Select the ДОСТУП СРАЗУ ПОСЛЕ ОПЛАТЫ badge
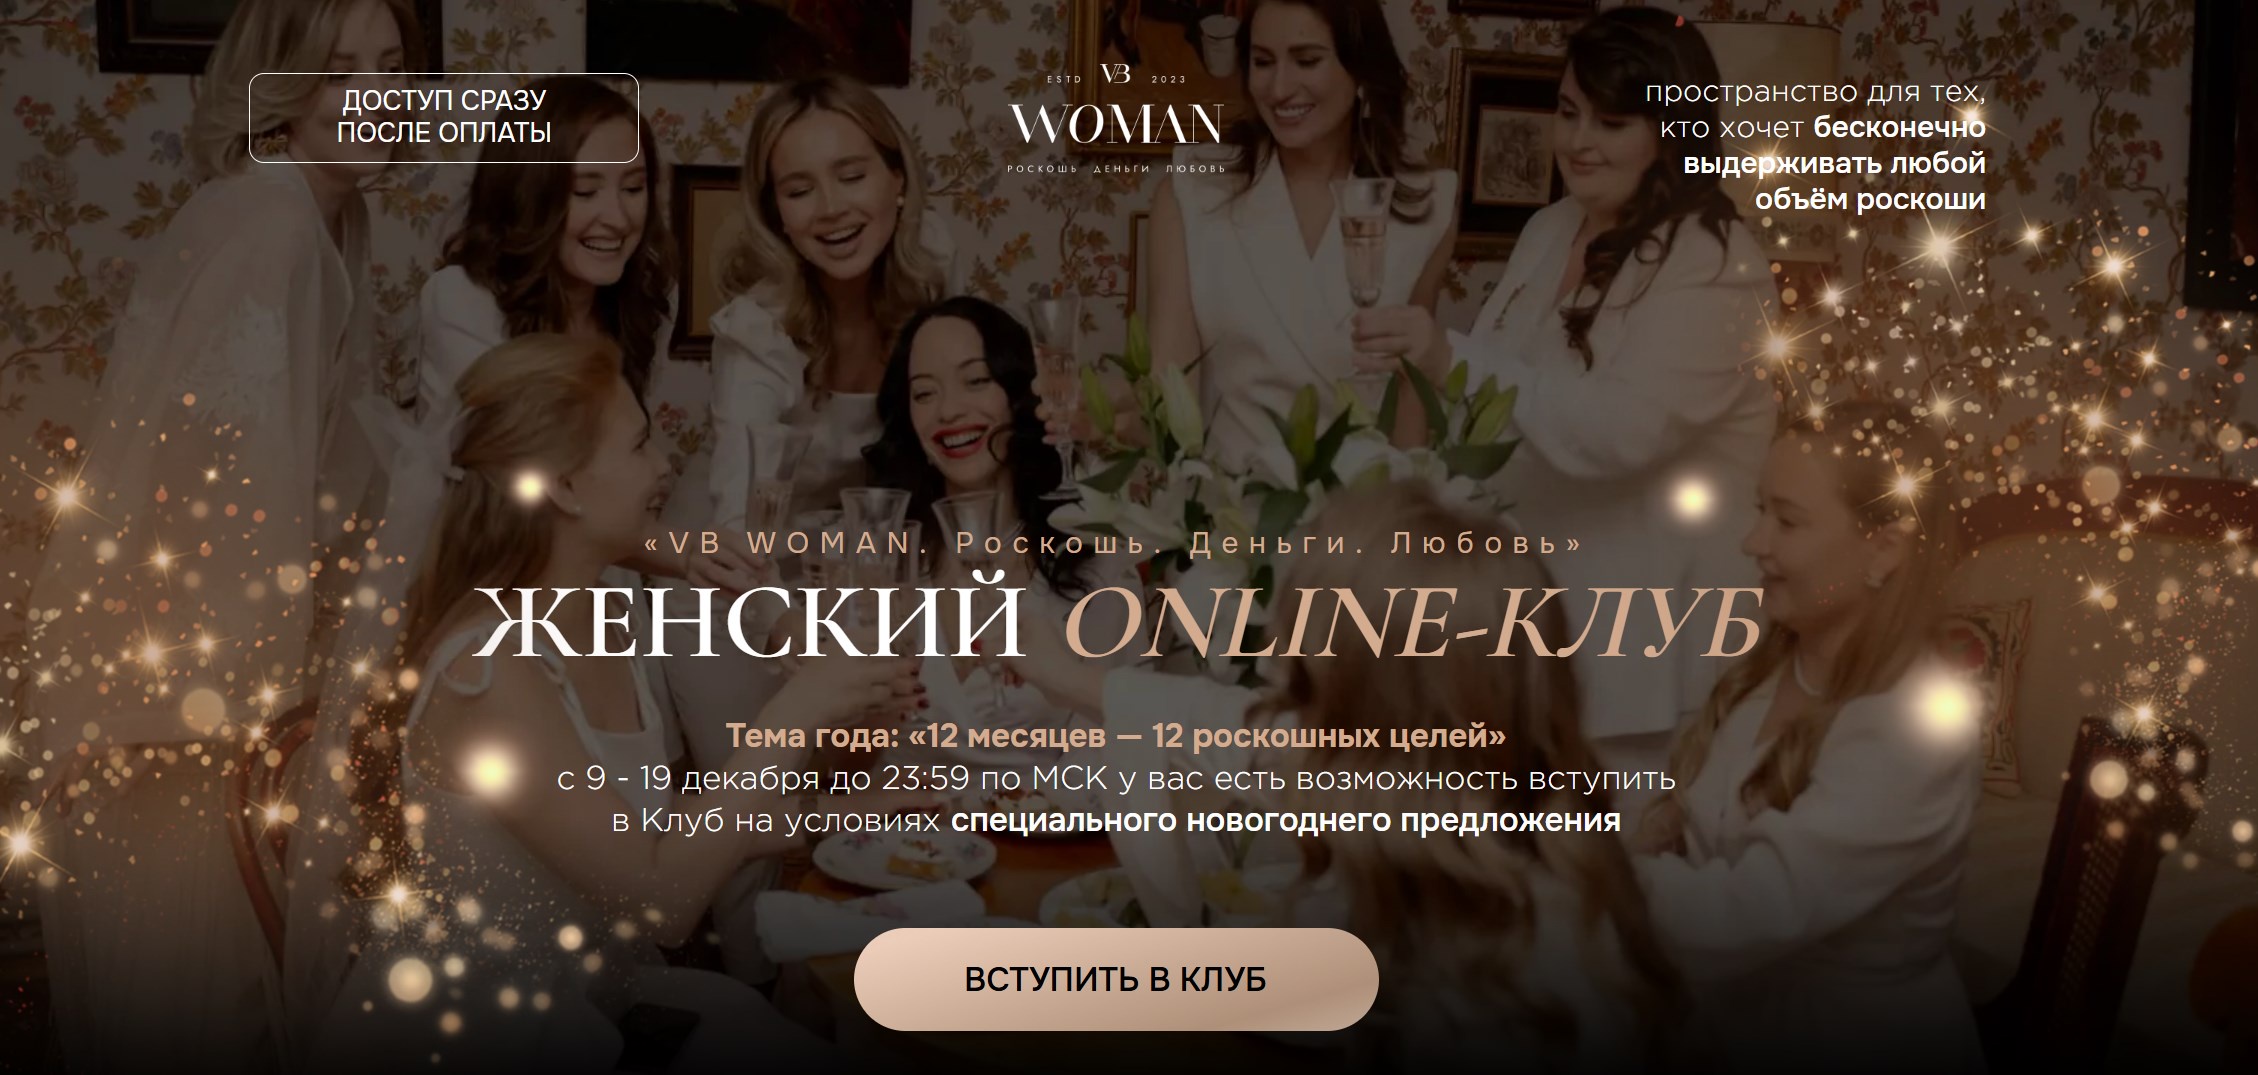This screenshot has height=1075, width=2258. tap(444, 117)
